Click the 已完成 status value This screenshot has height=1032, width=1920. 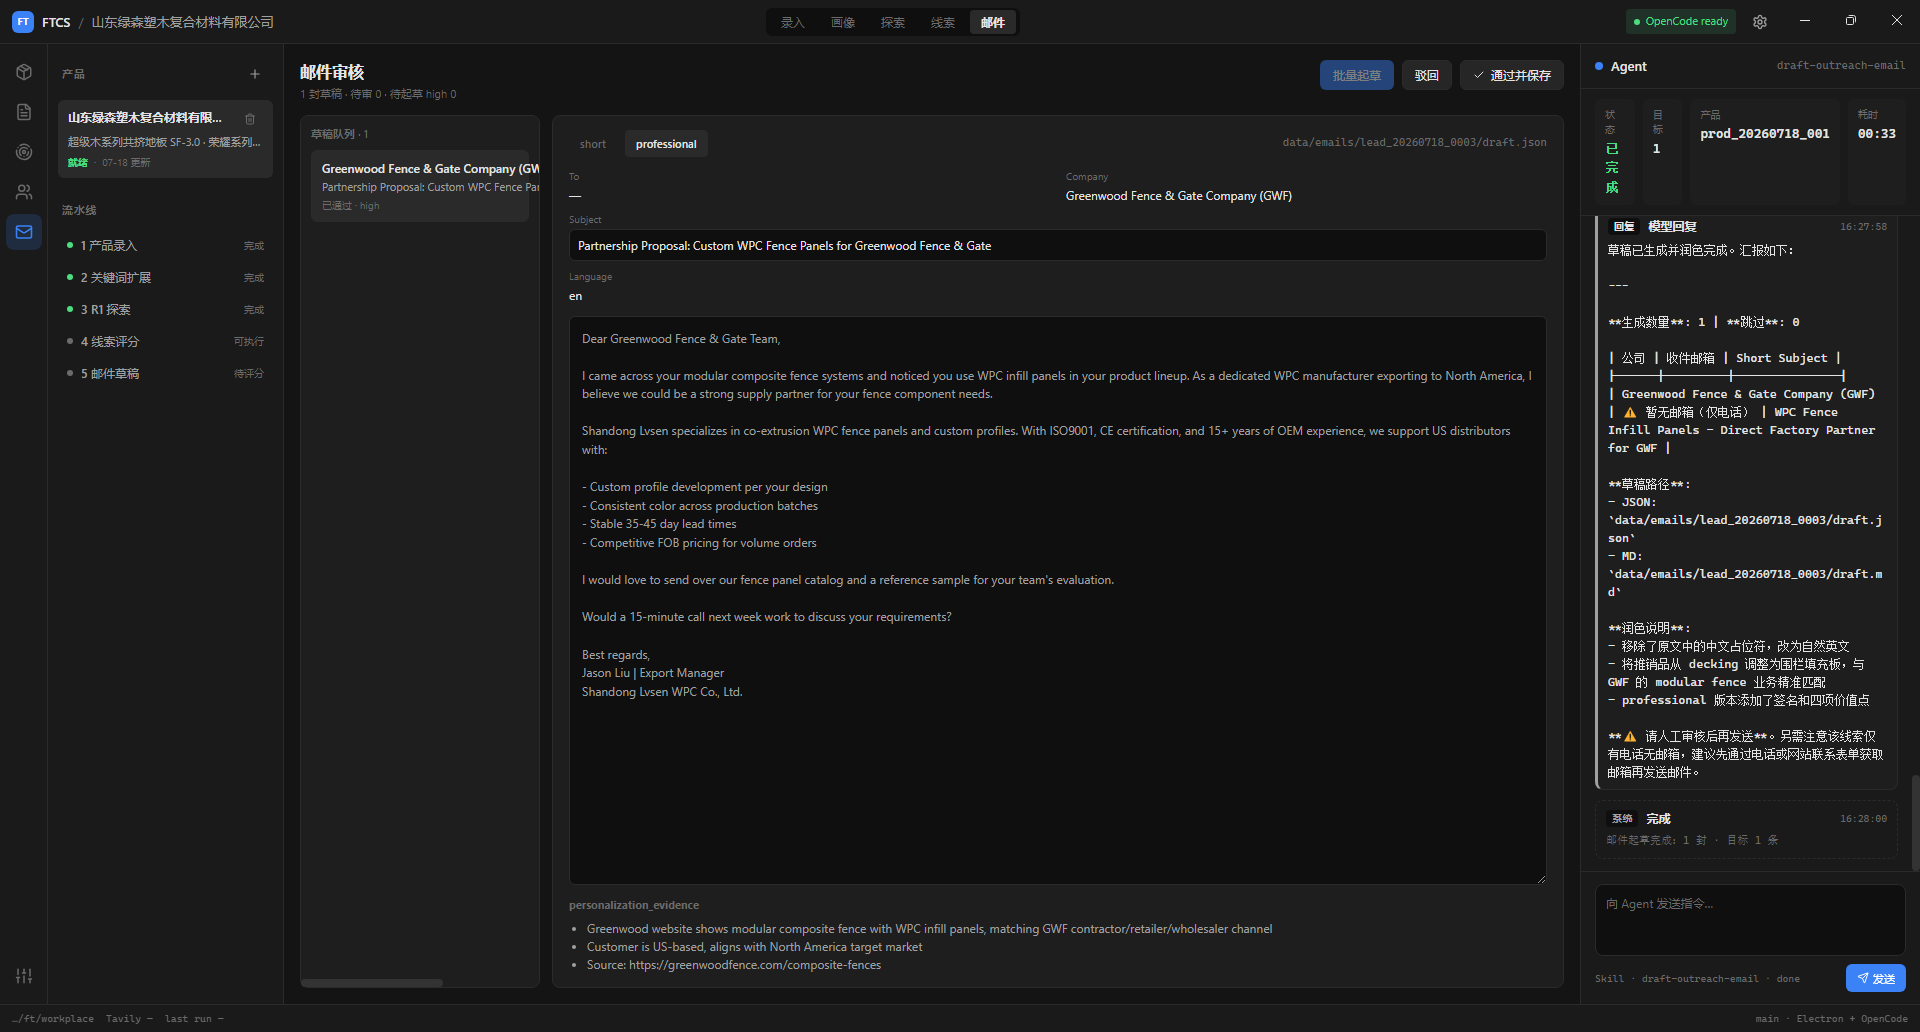(x=1612, y=168)
